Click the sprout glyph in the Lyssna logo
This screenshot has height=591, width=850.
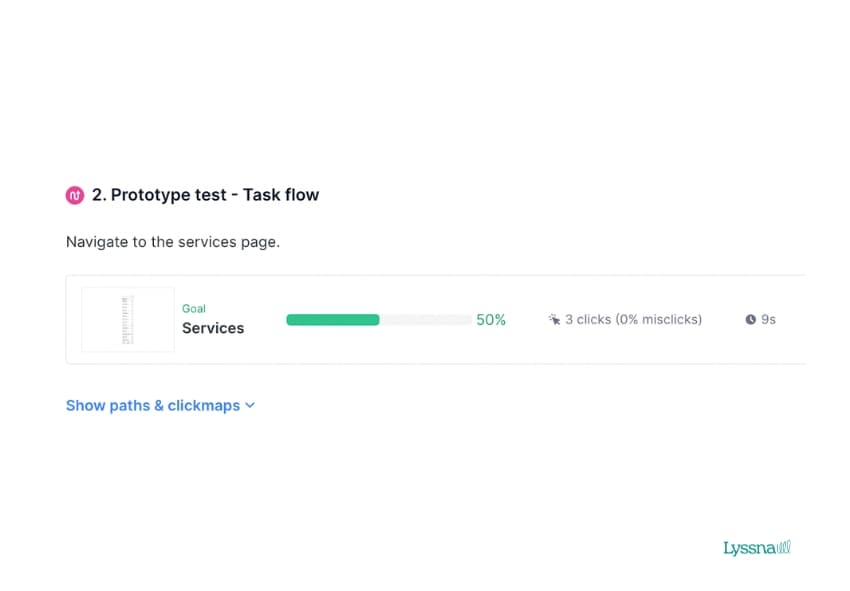[783, 547]
